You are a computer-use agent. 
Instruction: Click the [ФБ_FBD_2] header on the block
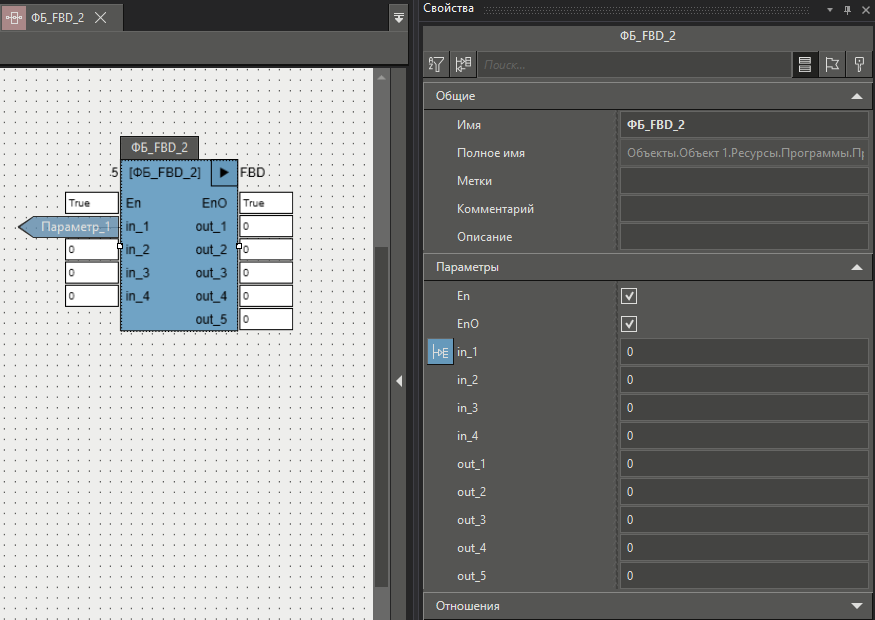click(x=165, y=172)
